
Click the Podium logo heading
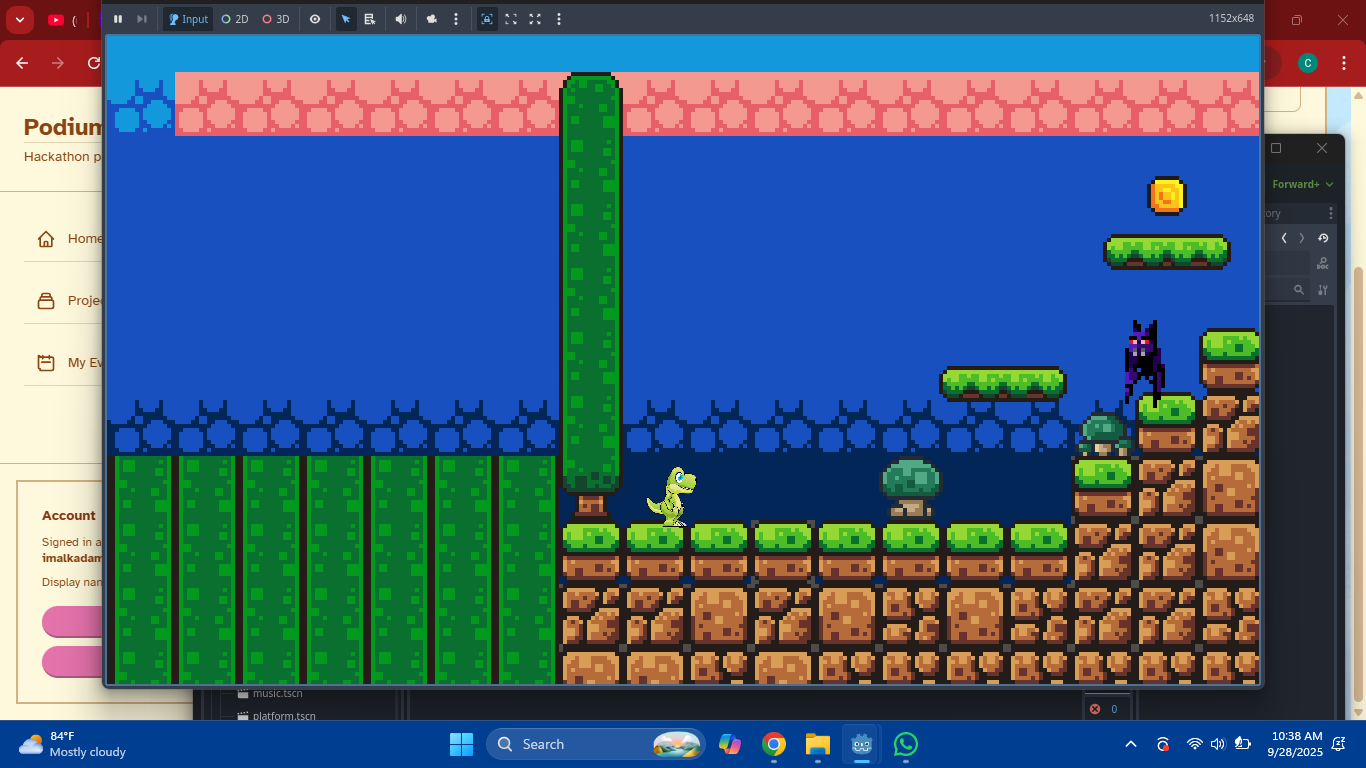pyautogui.click(x=63, y=127)
